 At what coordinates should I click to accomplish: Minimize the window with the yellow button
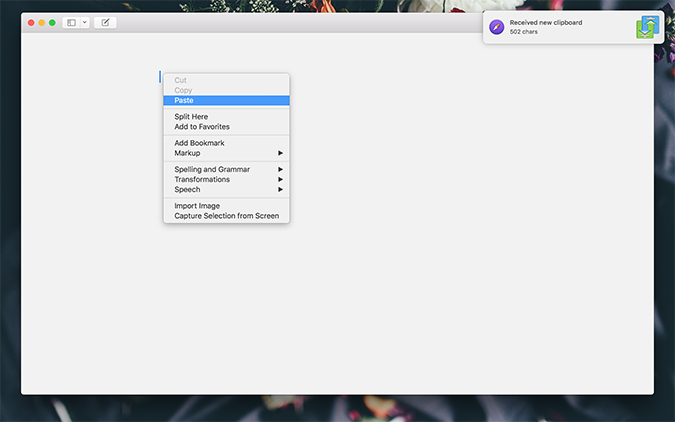coord(42,22)
